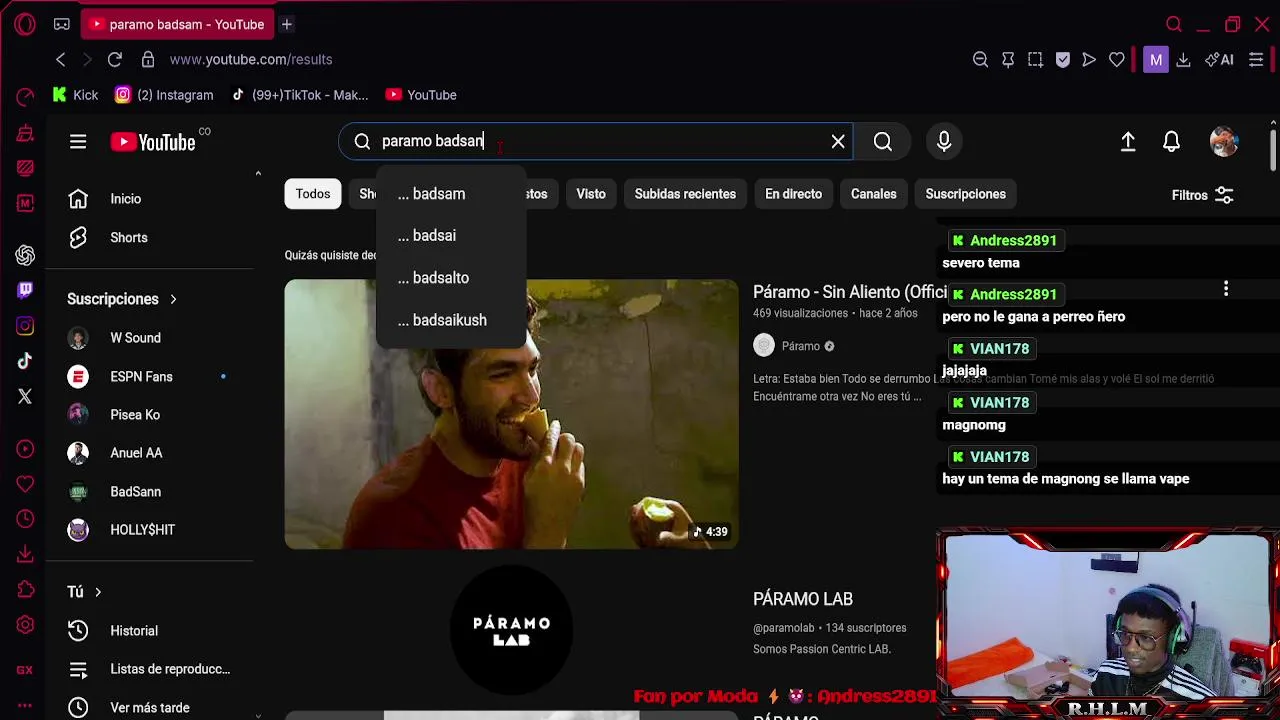Open the YouTube guide hamburger menu
The width and height of the screenshot is (1280, 720).
pos(78,142)
